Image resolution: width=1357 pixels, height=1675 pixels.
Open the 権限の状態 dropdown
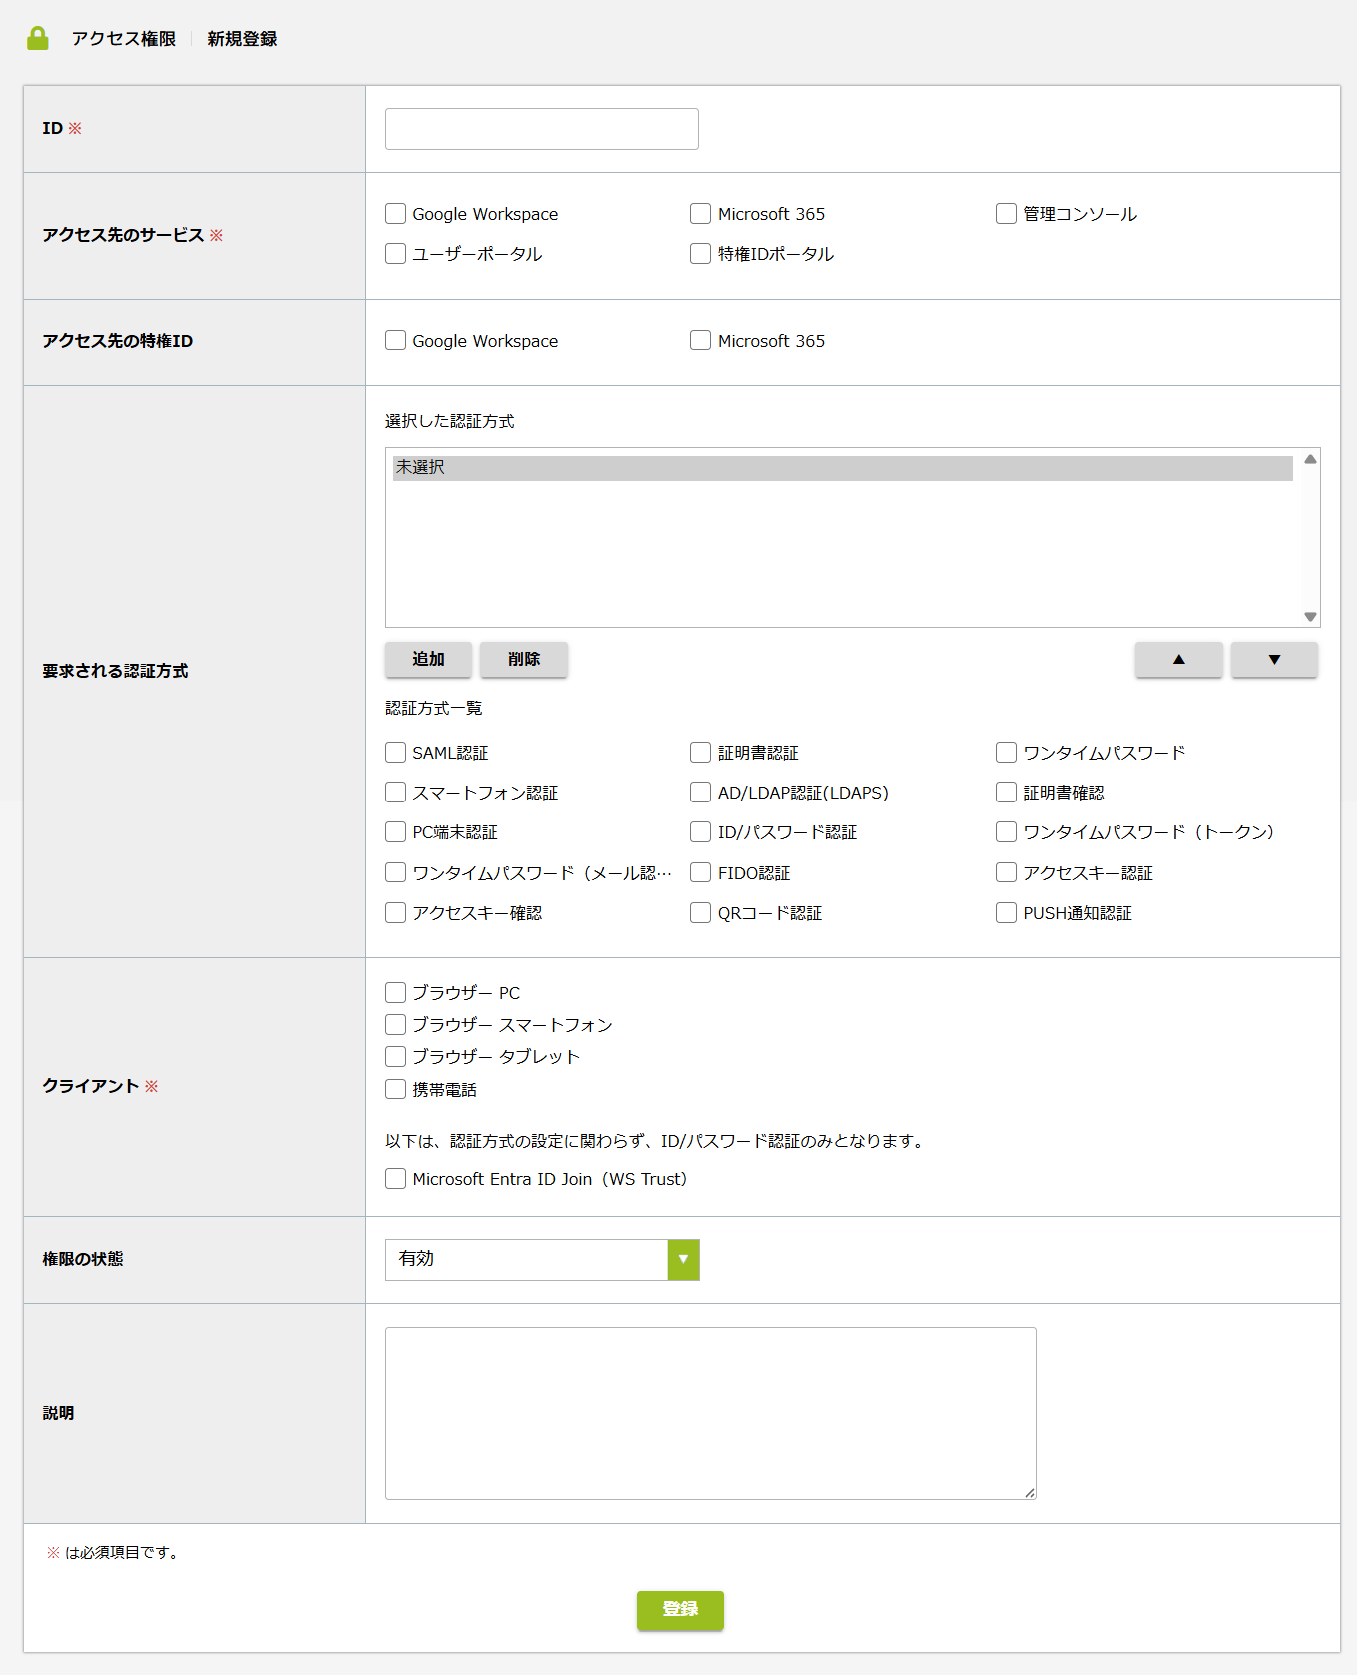542,1260
